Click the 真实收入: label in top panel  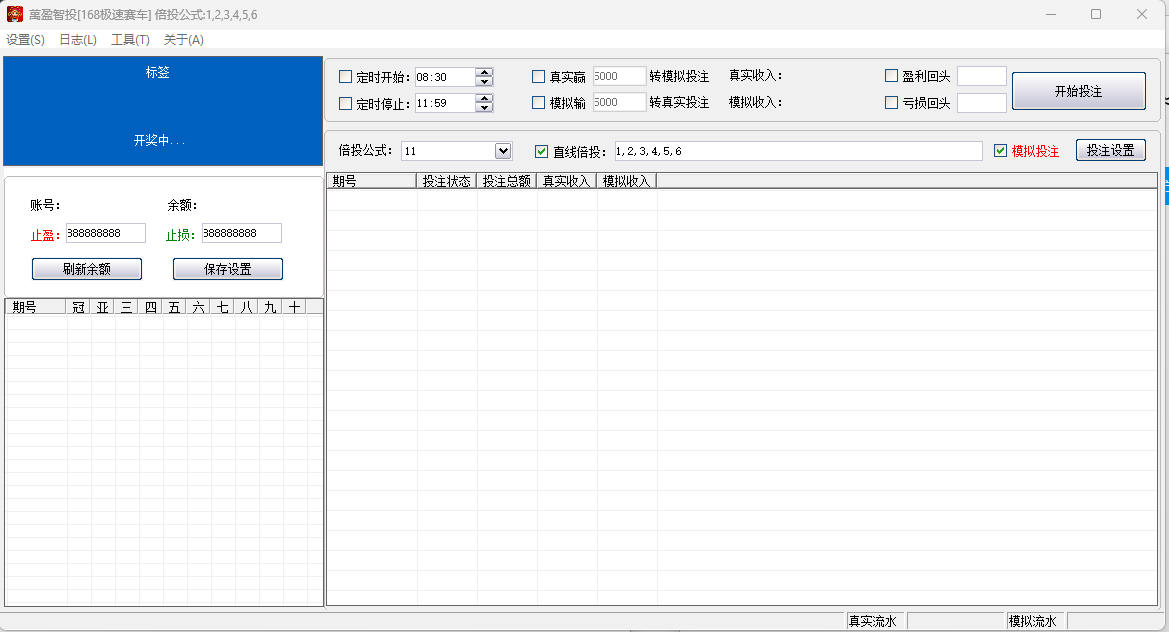(x=755, y=75)
